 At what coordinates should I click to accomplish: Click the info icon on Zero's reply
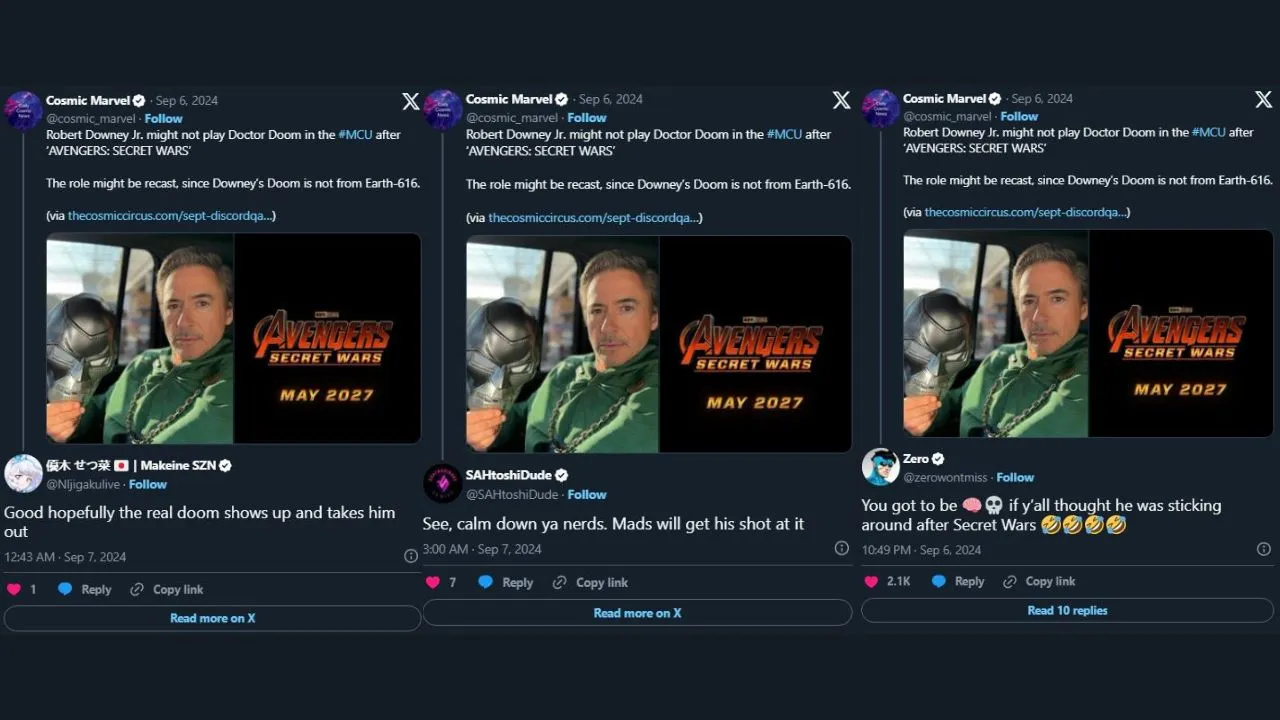(1264, 549)
